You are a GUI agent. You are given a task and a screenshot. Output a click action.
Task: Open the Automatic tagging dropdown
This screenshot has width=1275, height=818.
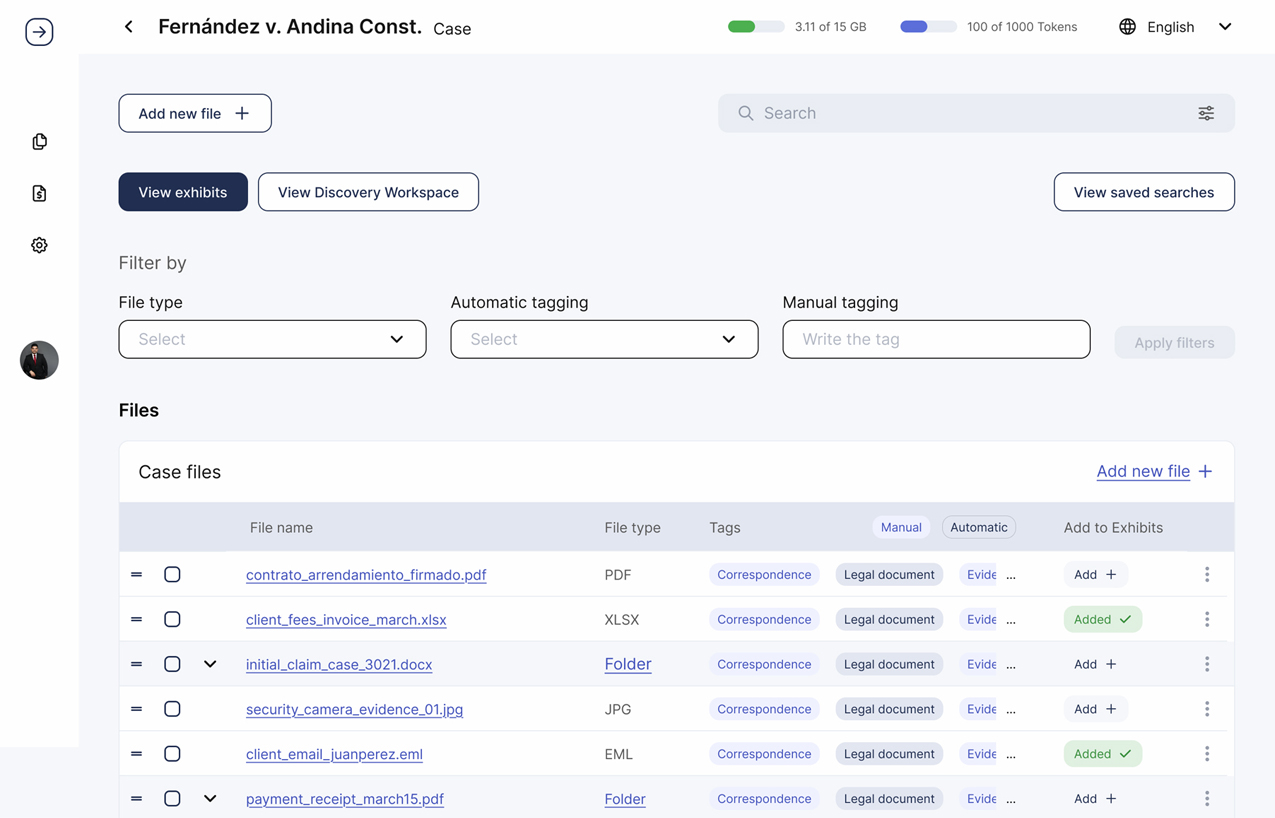tap(604, 339)
